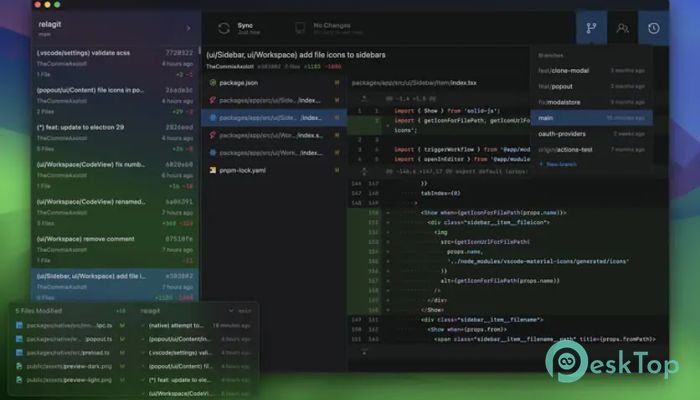Open commit "(.vscode/settings) validate scss"
The width and height of the screenshot is (700, 400).
click(x=115, y=63)
